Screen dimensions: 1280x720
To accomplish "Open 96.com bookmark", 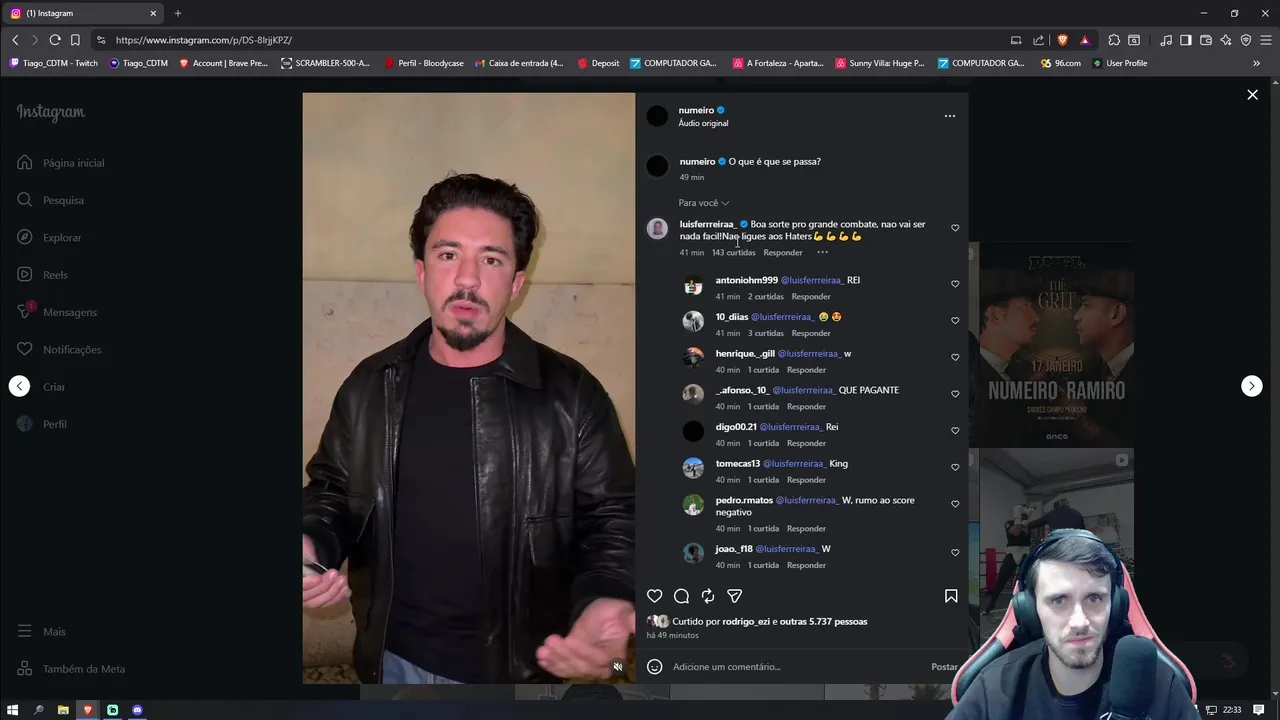I will pos(1060,63).
